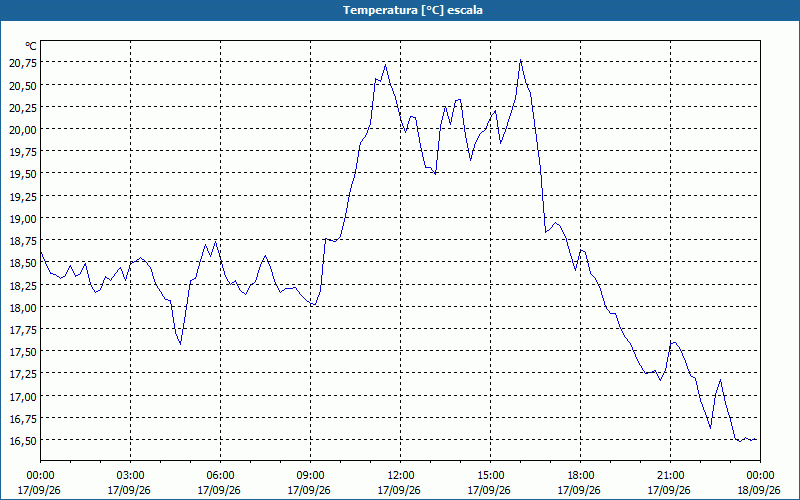Screen dimensions: 800x500
Task: Click the 18,00 temperature axis label
Action: tap(23, 307)
